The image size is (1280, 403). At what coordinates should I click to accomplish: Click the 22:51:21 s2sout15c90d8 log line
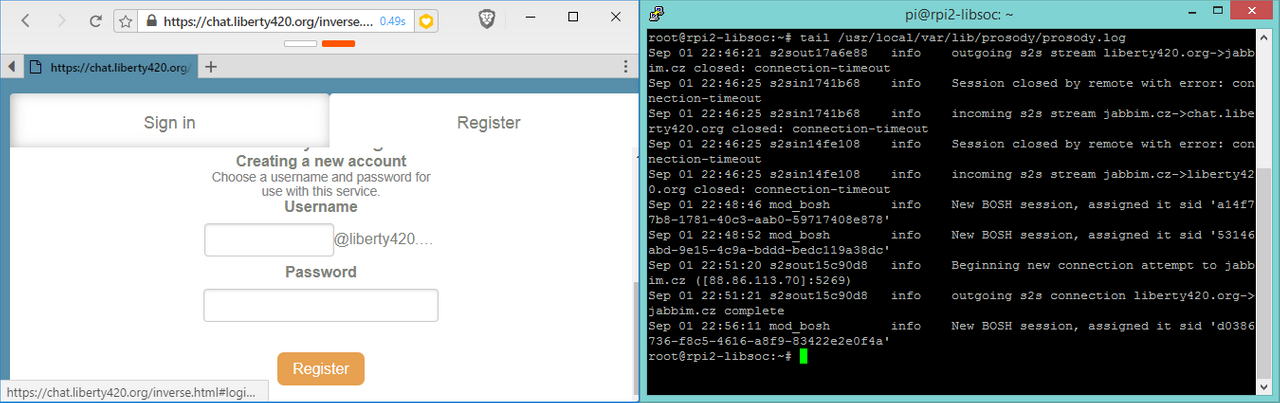pyautogui.click(x=951, y=303)
